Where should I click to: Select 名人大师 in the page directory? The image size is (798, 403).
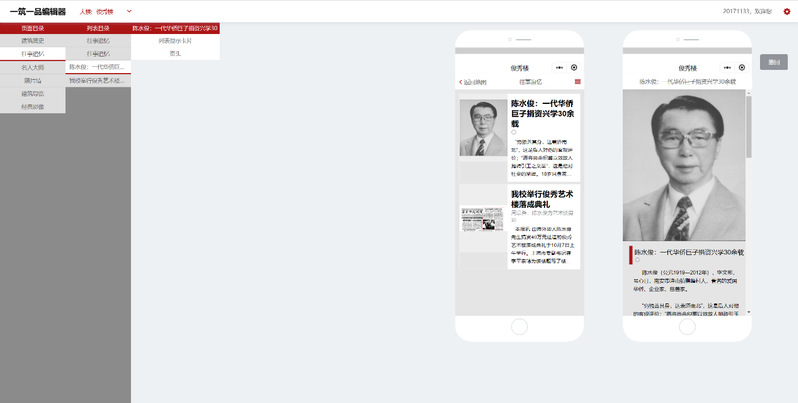33,67
